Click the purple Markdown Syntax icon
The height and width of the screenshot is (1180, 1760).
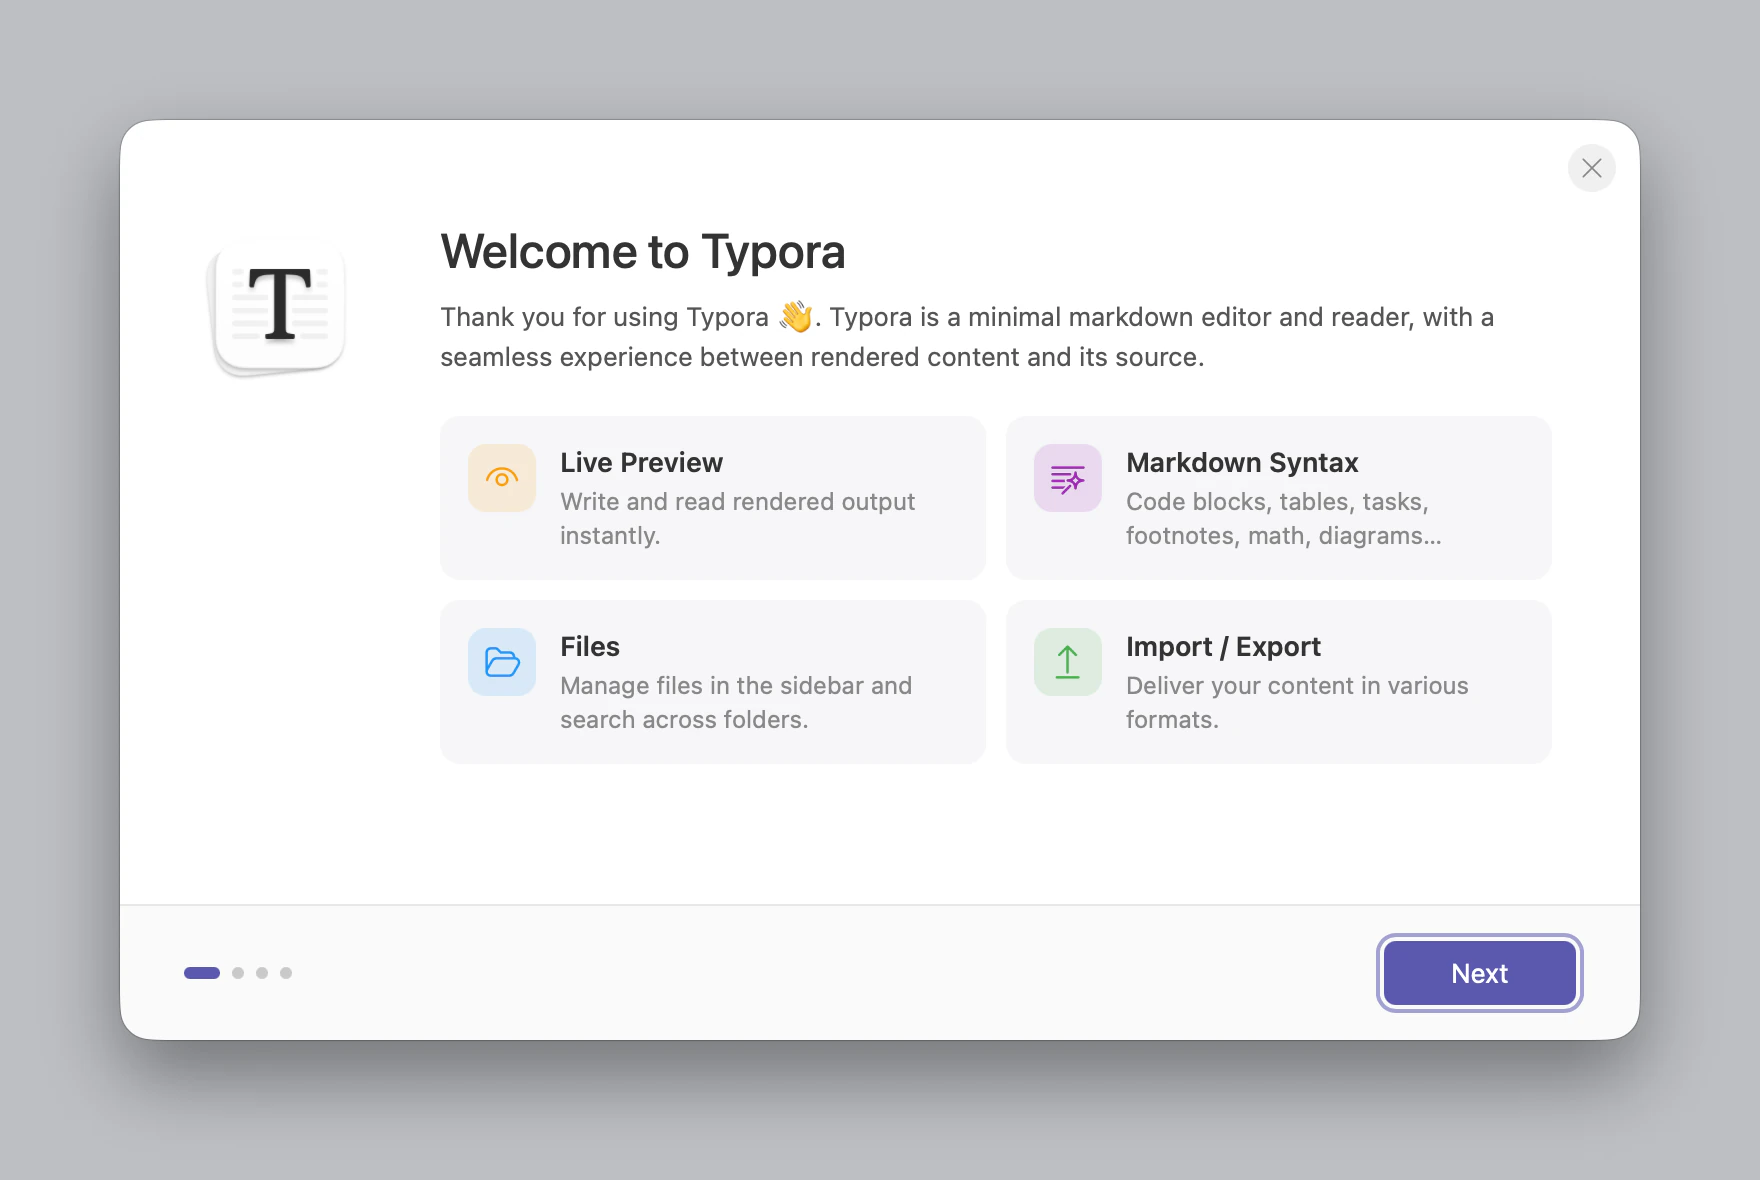pos(1068,478)
